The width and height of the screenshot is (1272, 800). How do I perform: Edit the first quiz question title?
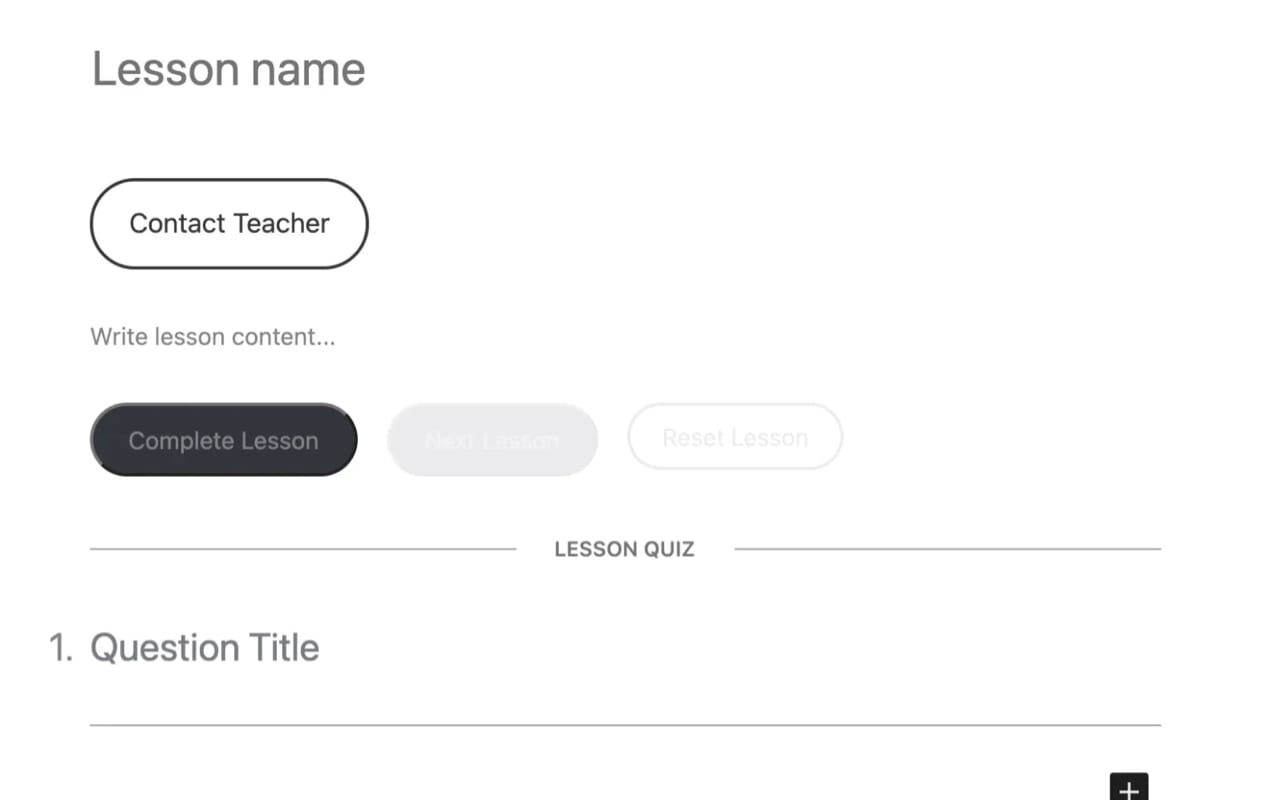205,647
